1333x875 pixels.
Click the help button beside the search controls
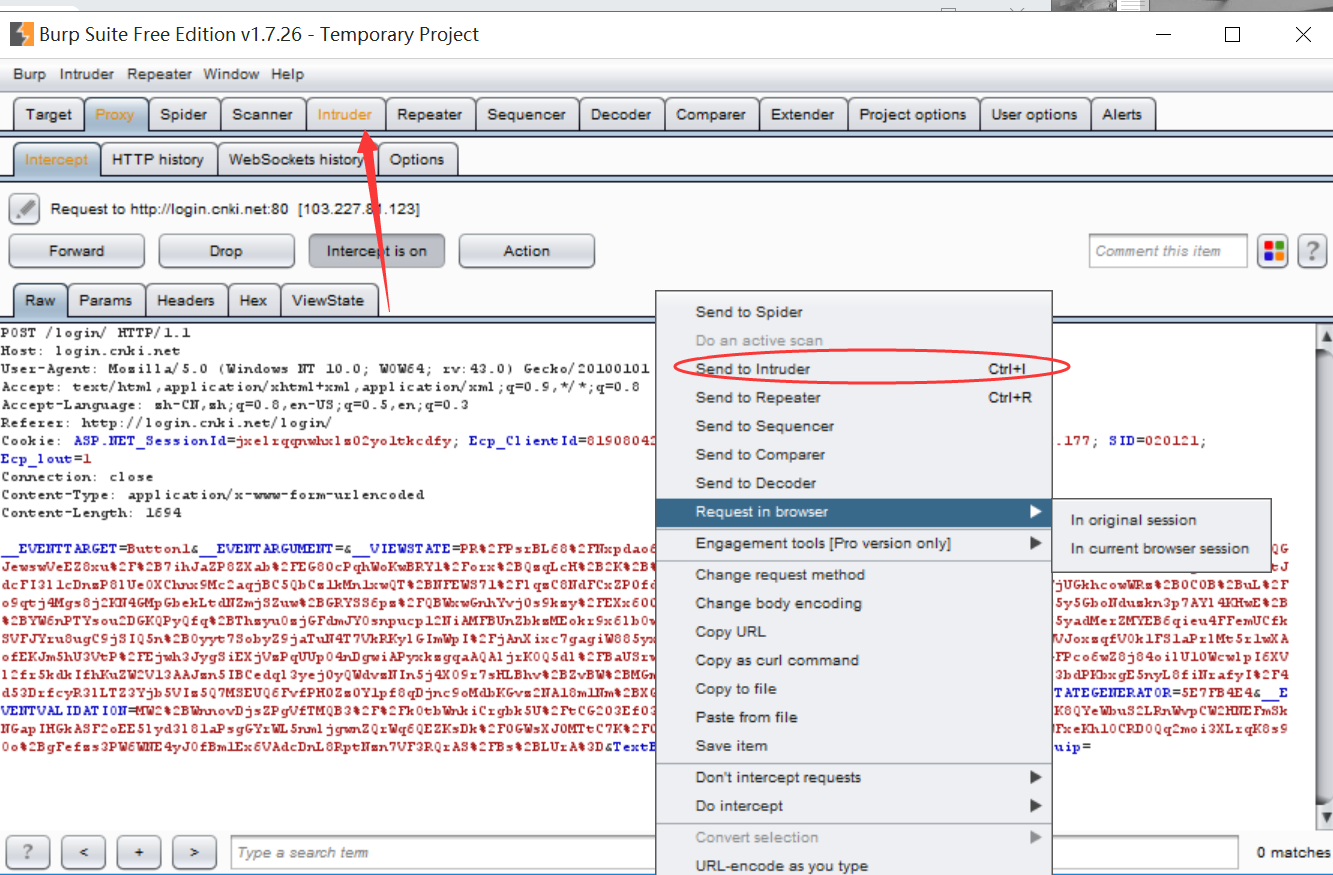(x=28, y=852)
